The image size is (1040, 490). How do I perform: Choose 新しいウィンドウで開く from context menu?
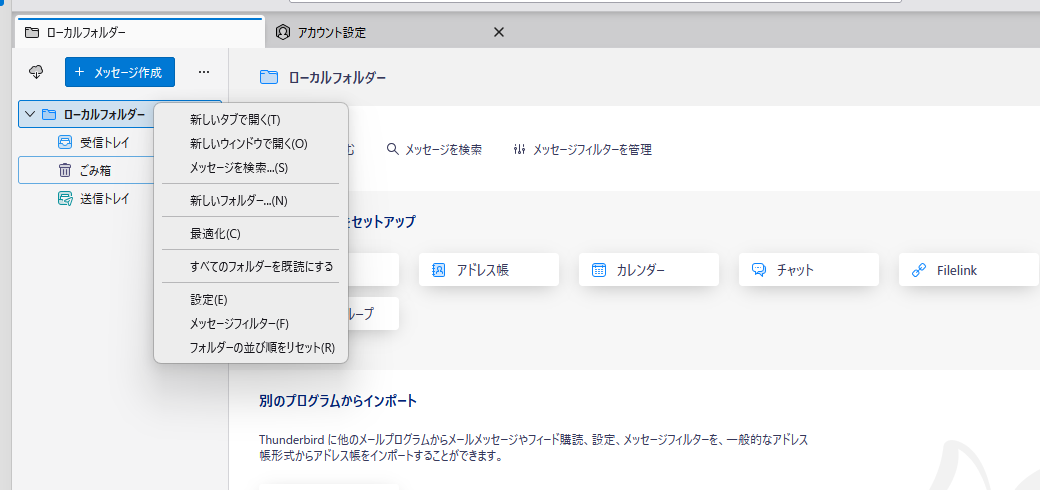[248, 143]
